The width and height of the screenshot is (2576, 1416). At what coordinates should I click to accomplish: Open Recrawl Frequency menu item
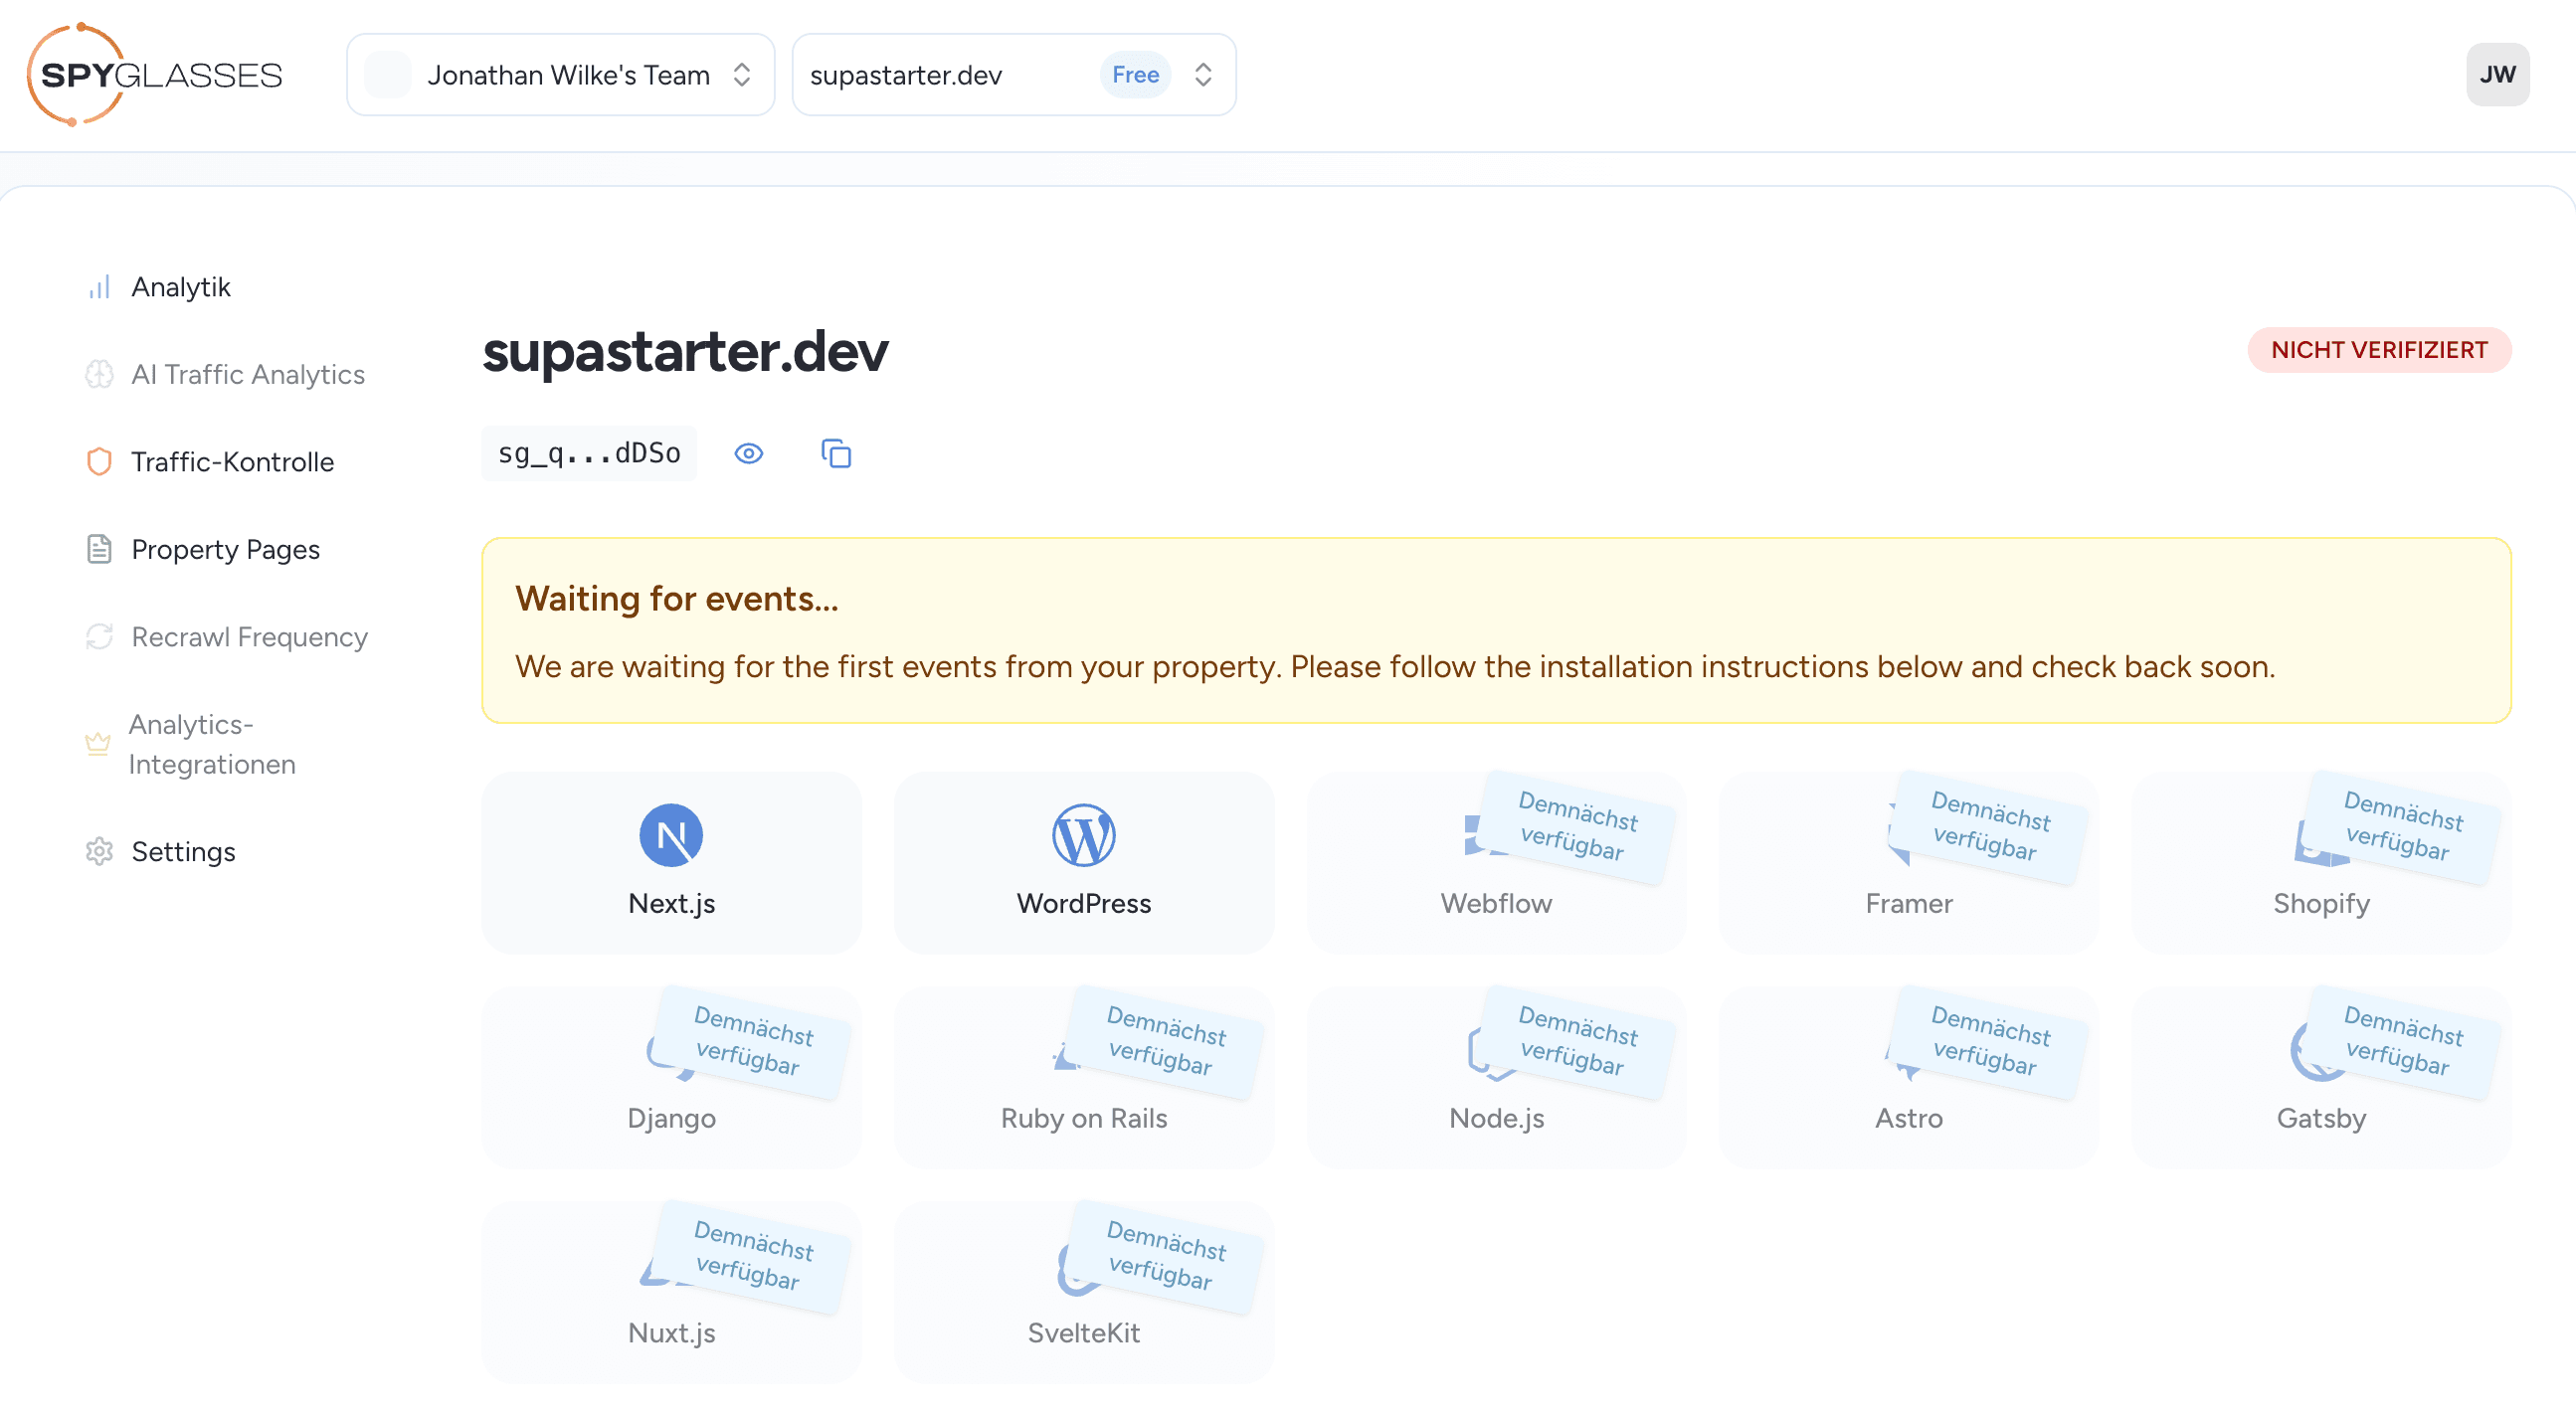tap(249, 637)
